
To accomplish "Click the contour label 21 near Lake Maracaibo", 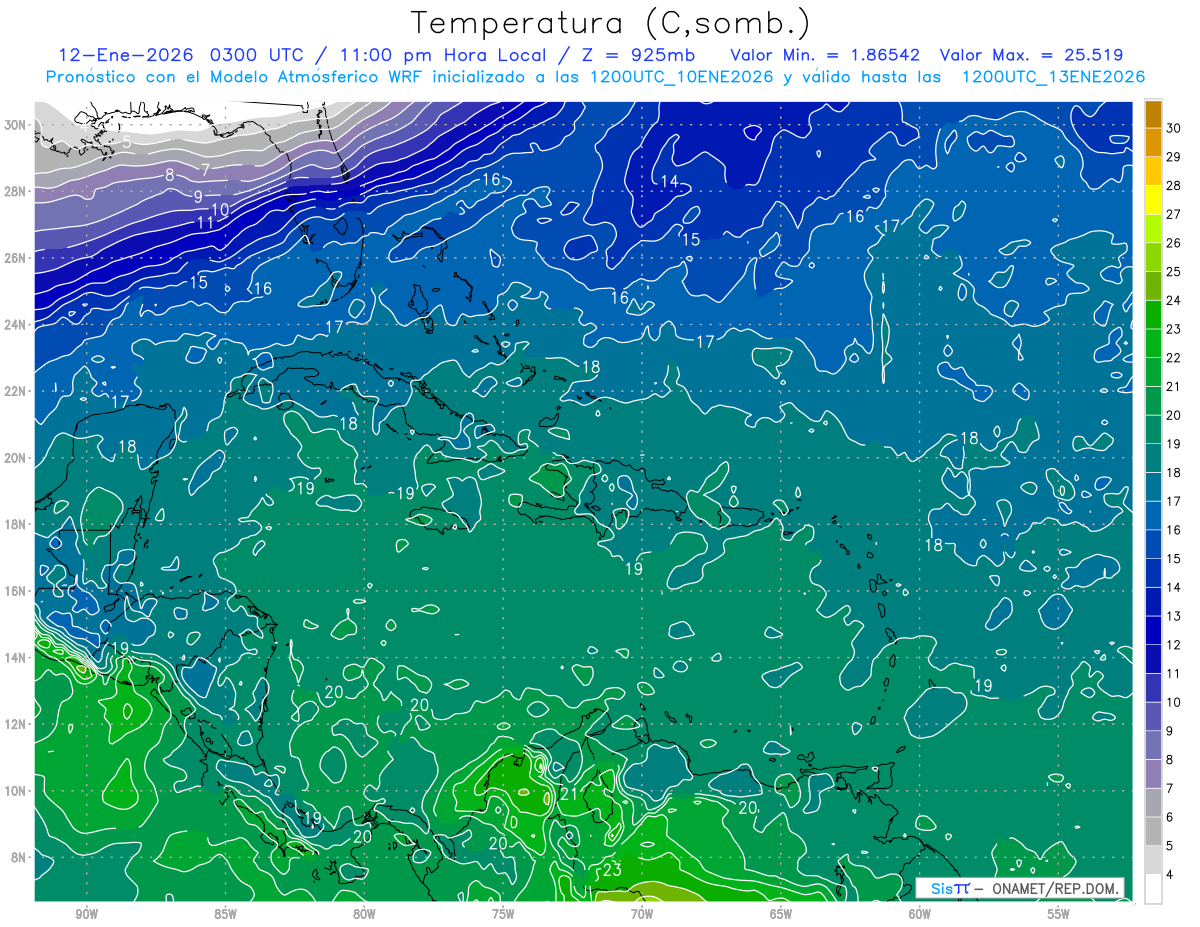I will pos(569,794).
